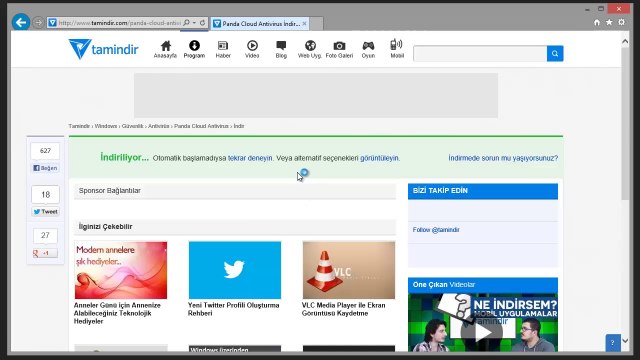The height and width of the screenshot is (360, 640).
Task: Click the site favicon in address bar
Action: (53, 23)
